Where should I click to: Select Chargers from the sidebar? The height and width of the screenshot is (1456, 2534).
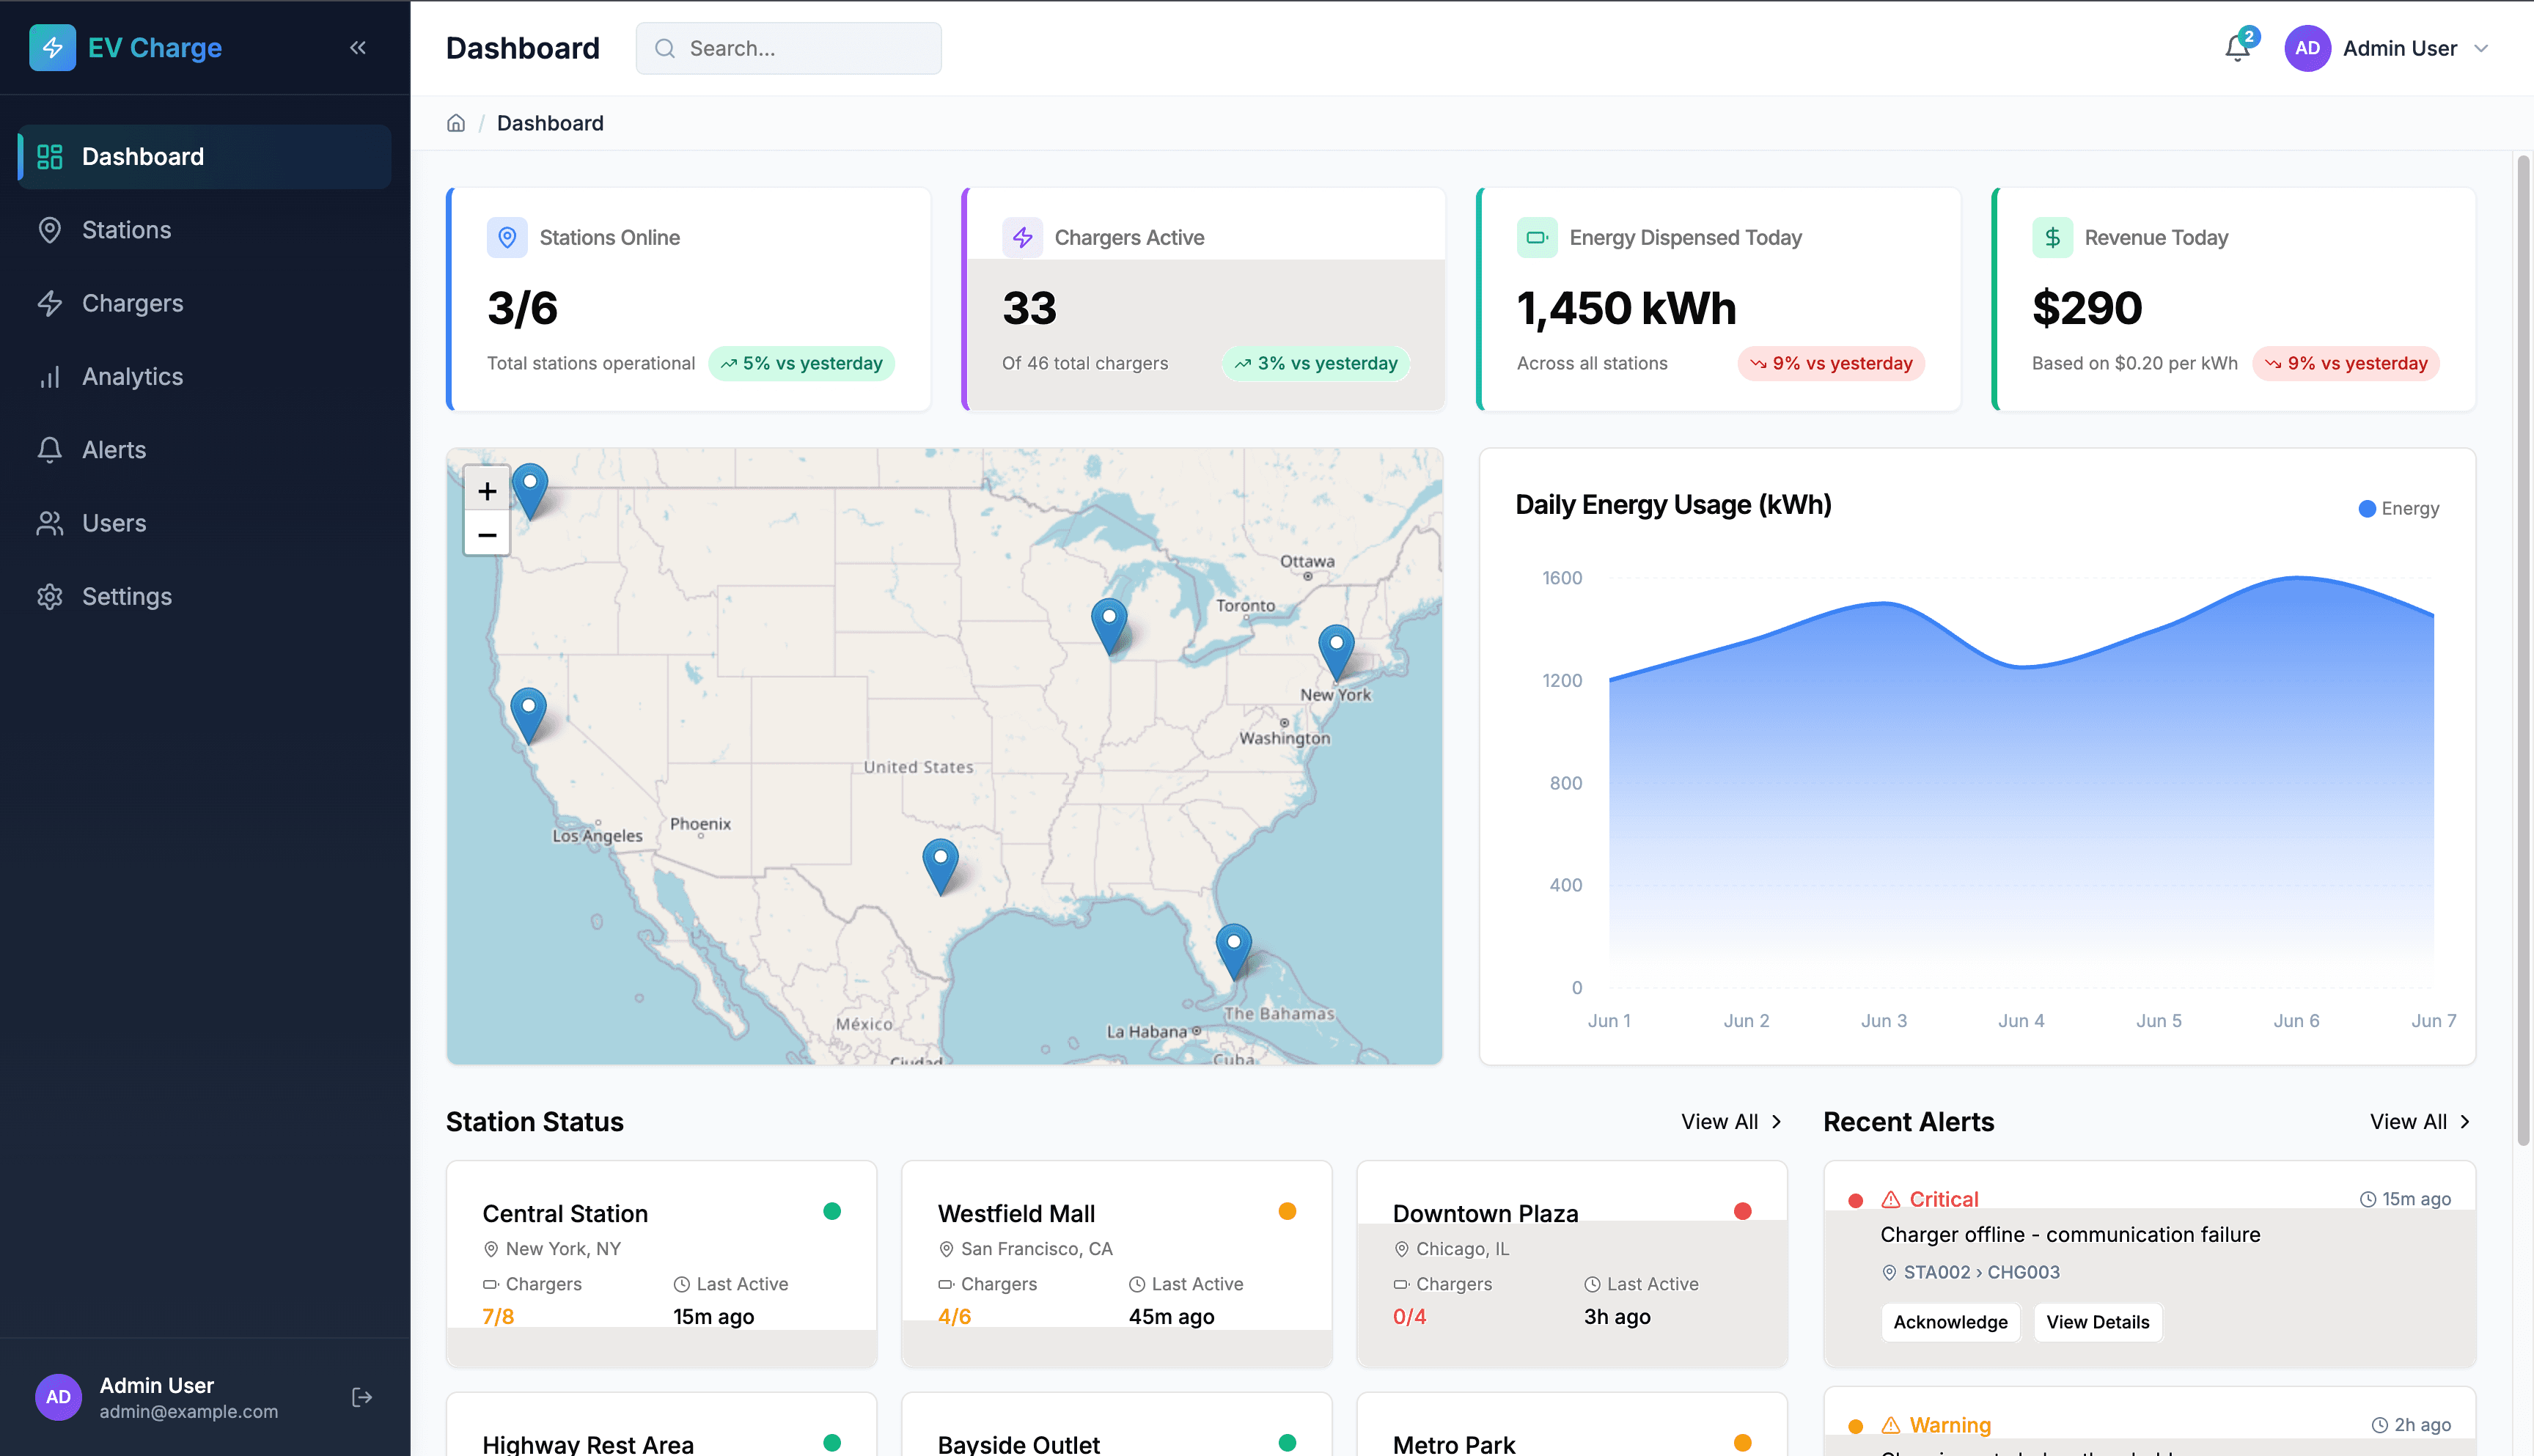pos(132,303)
